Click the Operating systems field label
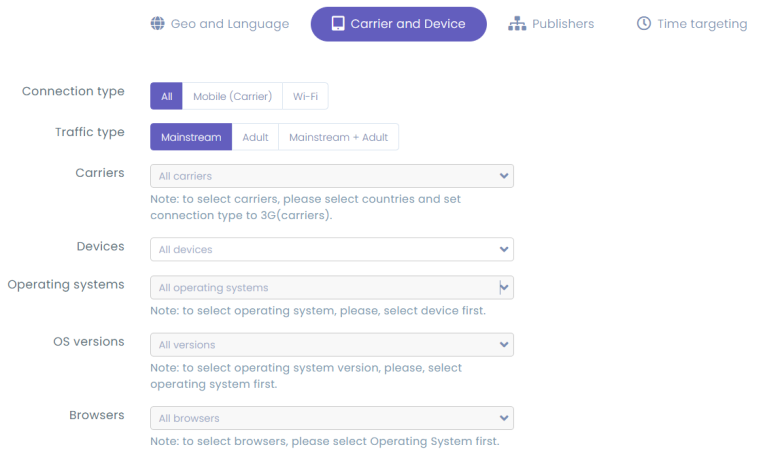This screenshot has height=462, width=765. [x=66, y=284]
